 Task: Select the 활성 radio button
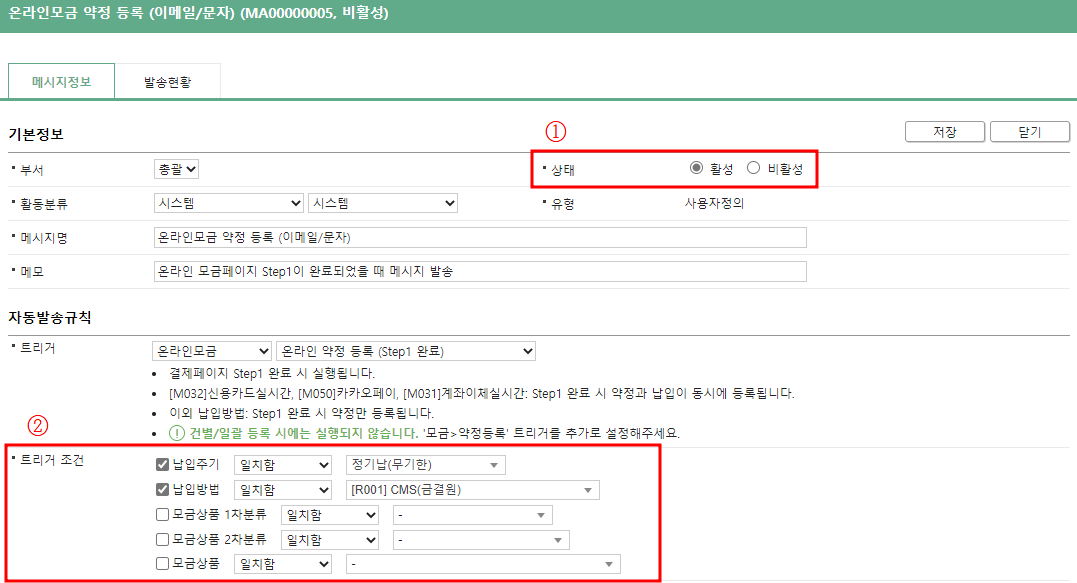click(696, 168)
